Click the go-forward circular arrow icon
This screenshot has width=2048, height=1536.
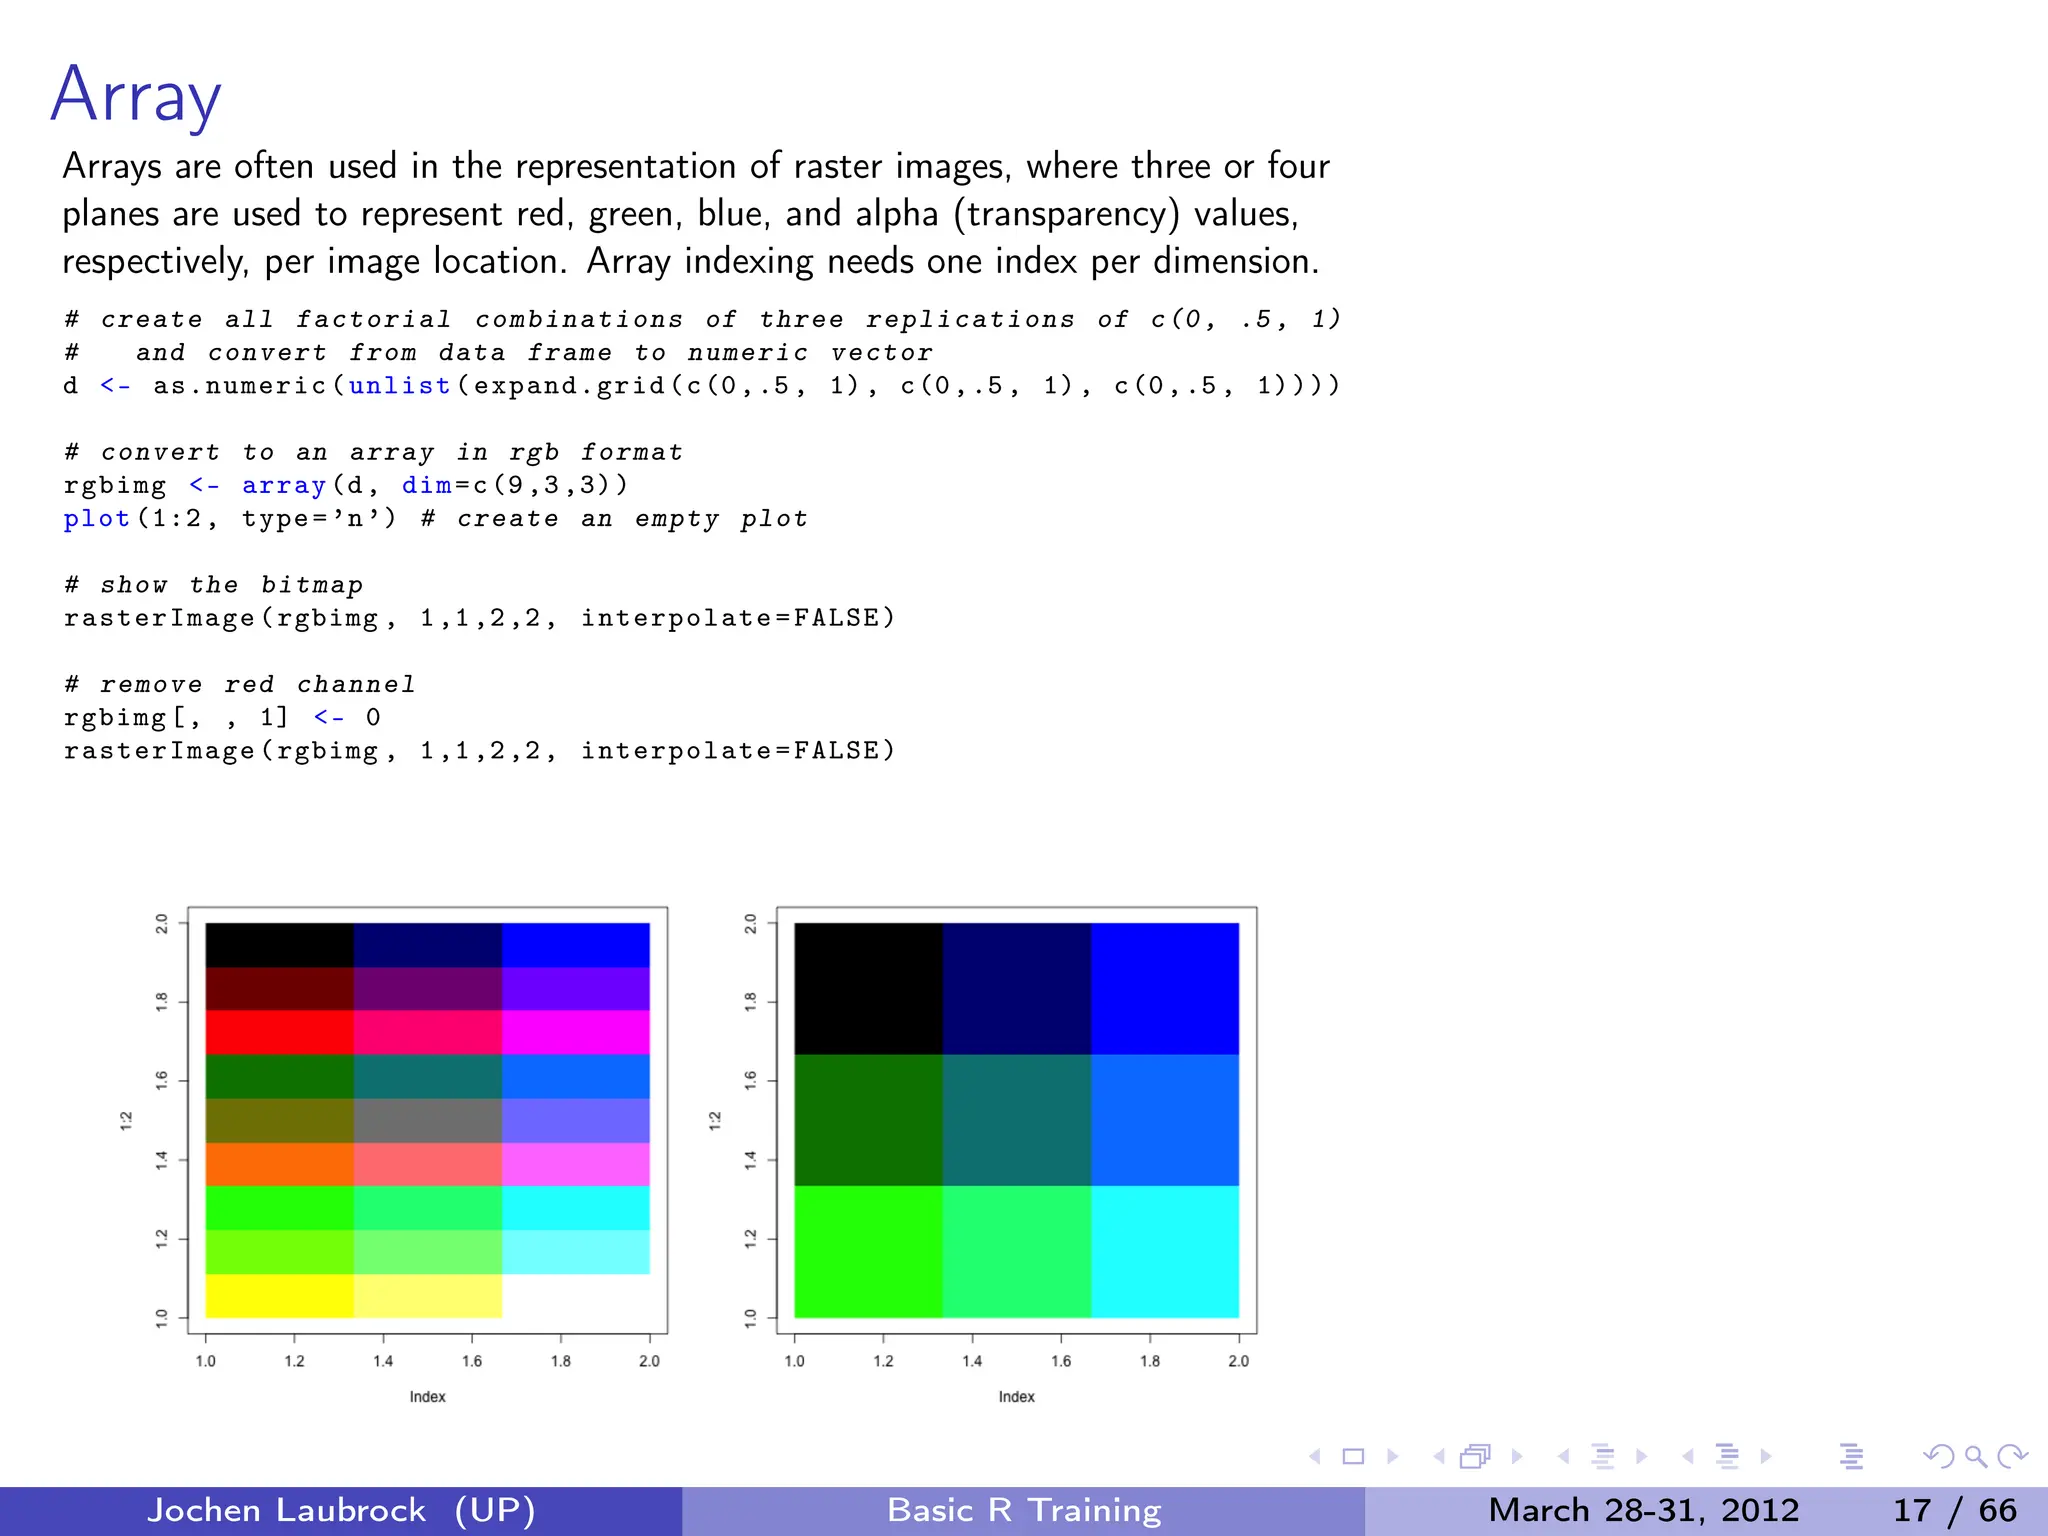point(2012,1457)
